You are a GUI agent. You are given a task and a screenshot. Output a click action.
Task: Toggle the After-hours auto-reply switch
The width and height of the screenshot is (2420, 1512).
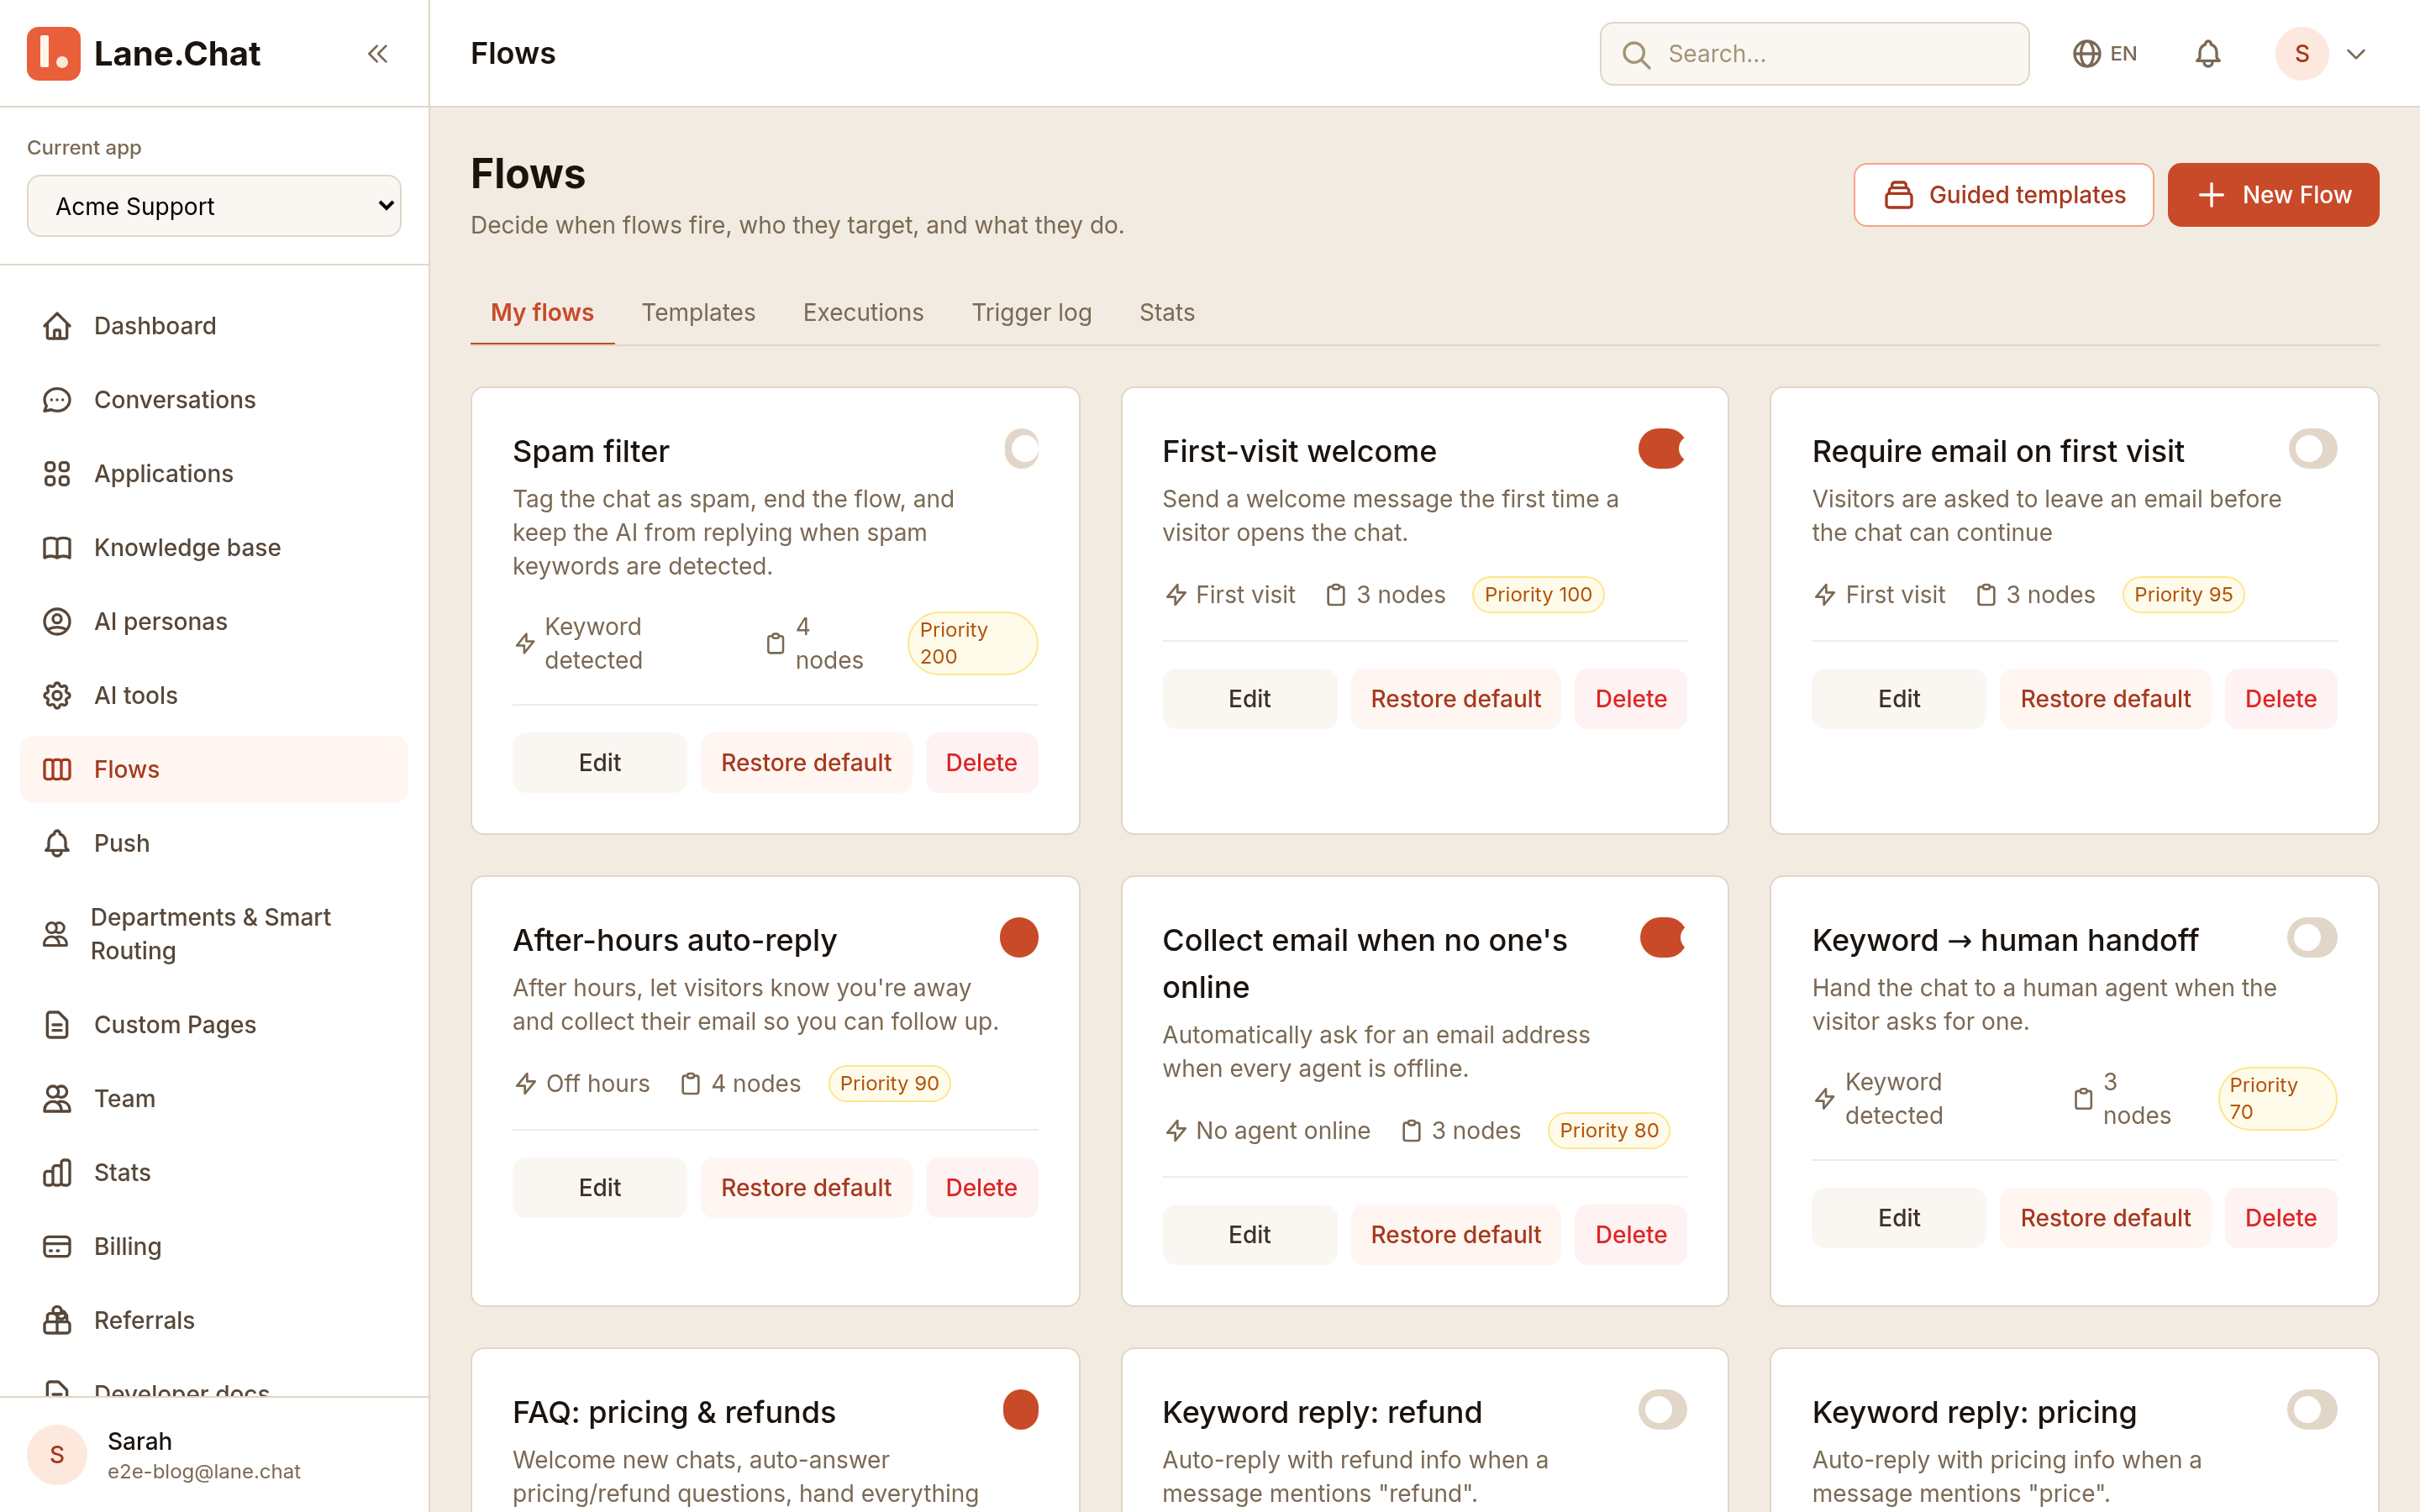coord(1019,938)
